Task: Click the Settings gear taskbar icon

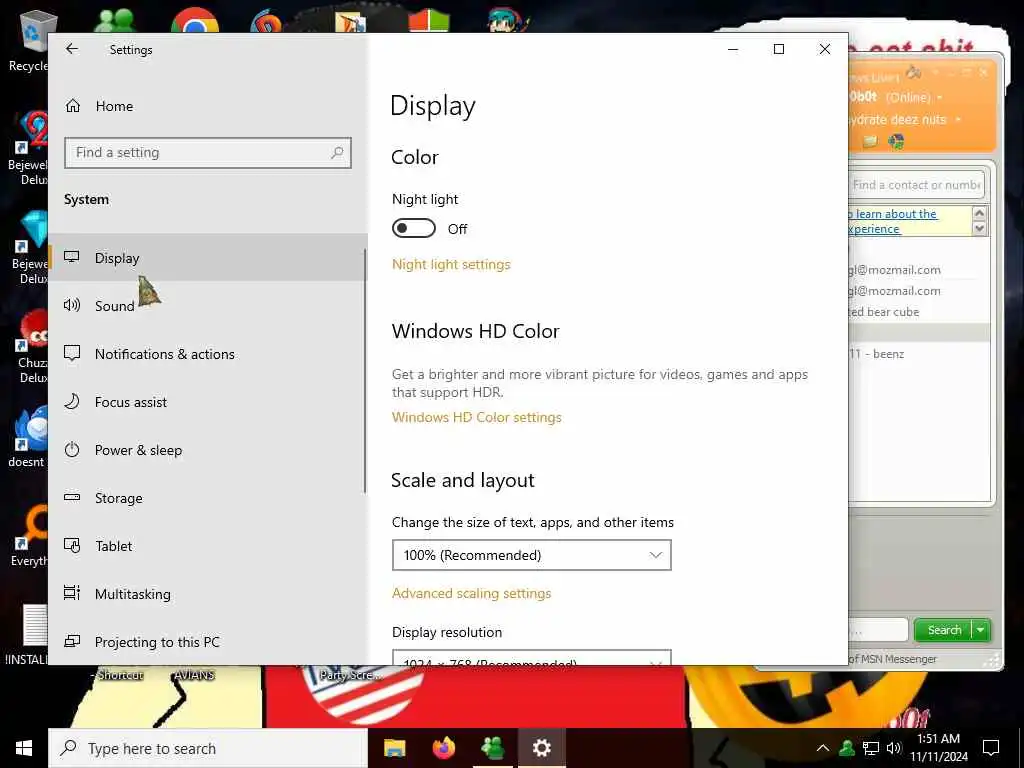Action: (x=541, y=748)
